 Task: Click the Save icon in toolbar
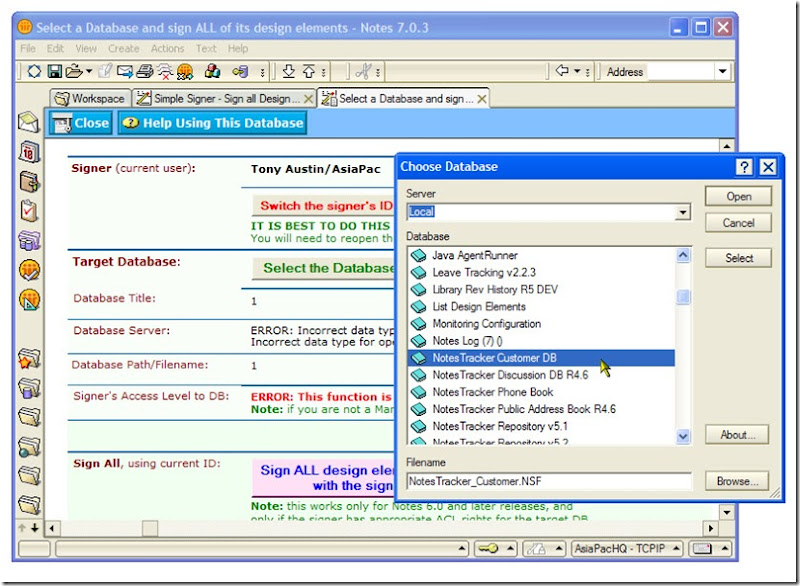click(x=55, y=72)
